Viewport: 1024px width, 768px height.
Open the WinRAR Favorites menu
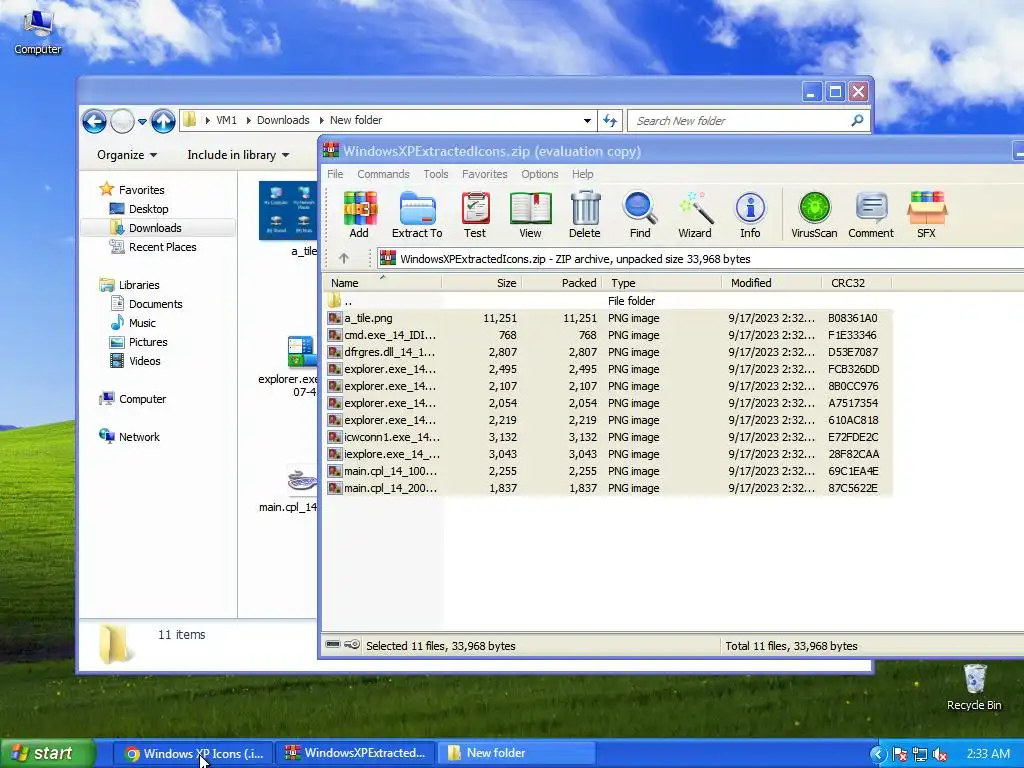pyautogui.click(x=485, y=174)
